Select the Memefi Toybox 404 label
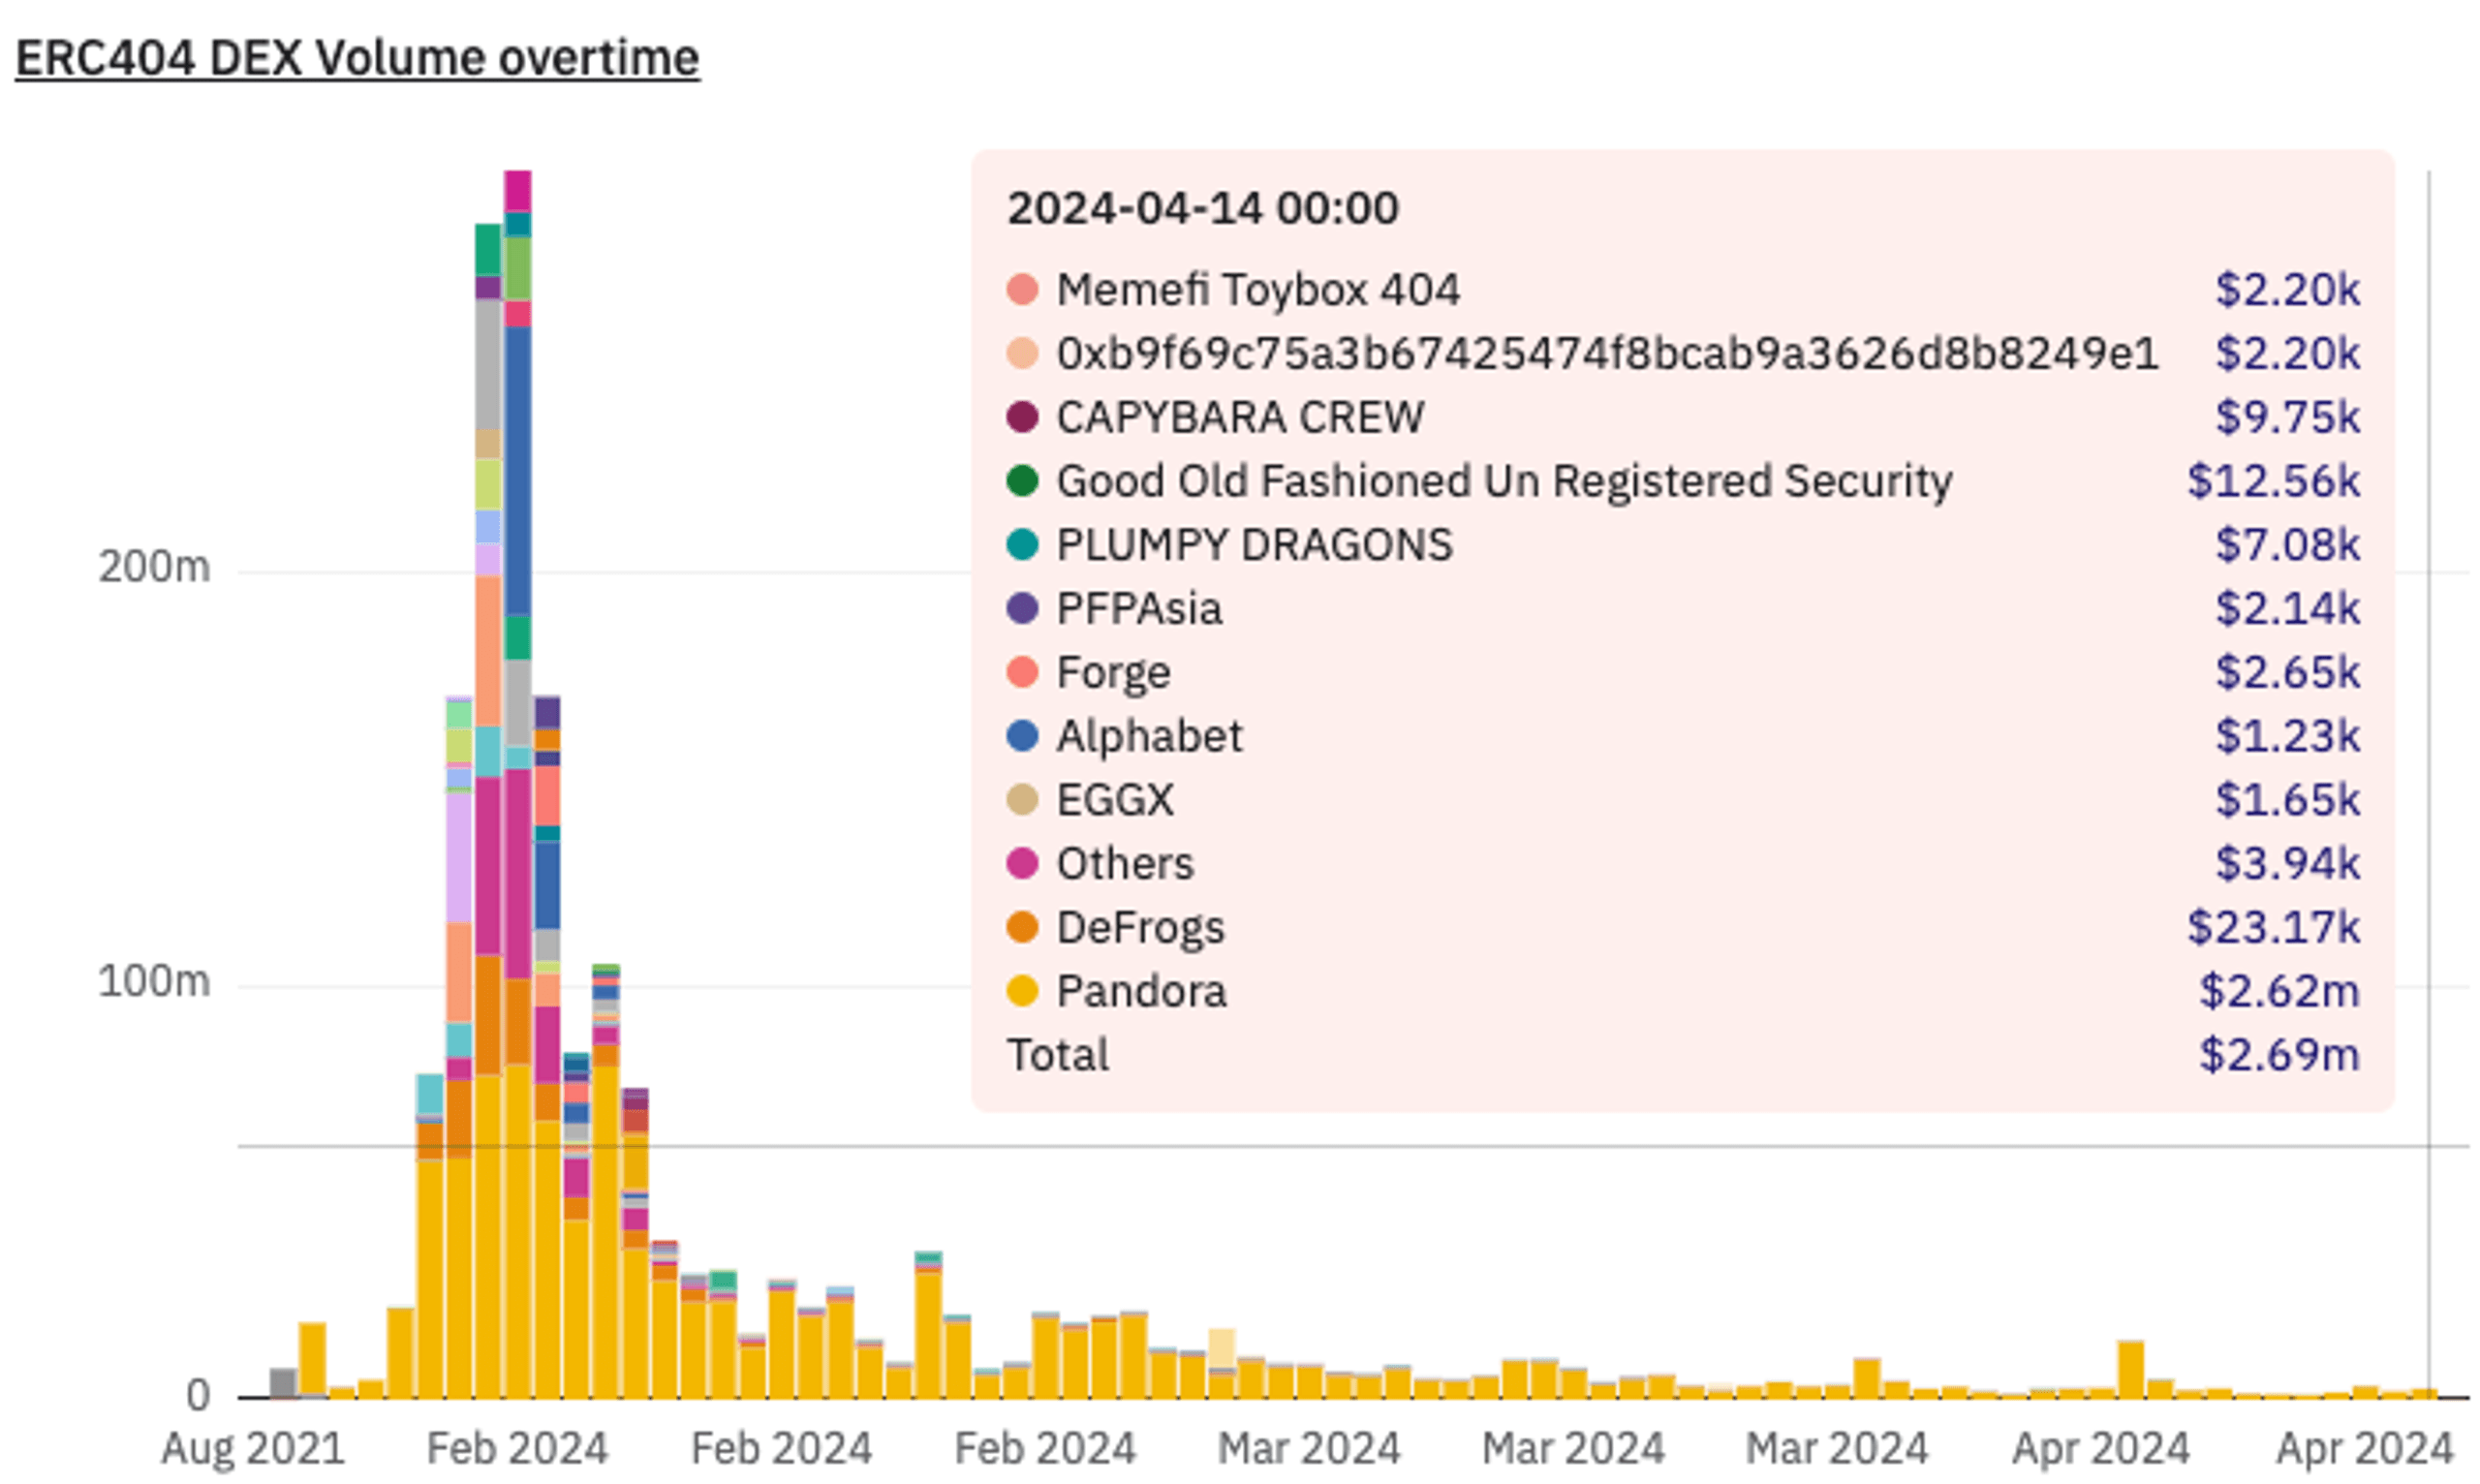 1258,290
